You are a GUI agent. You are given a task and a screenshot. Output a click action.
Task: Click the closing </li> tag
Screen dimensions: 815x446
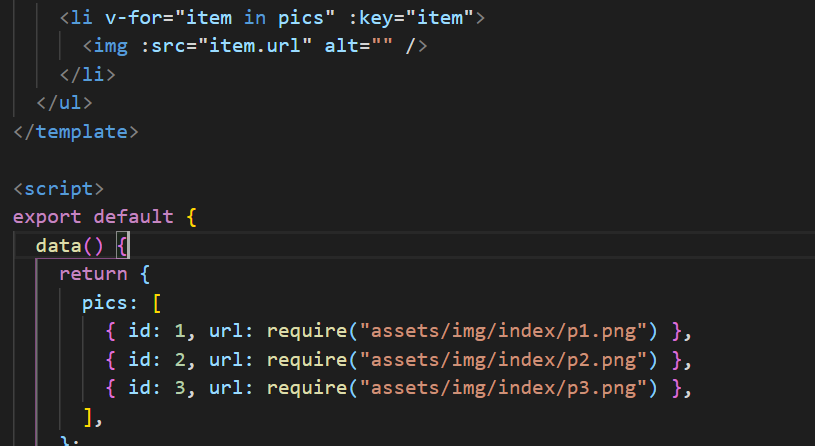click(87, 75)
